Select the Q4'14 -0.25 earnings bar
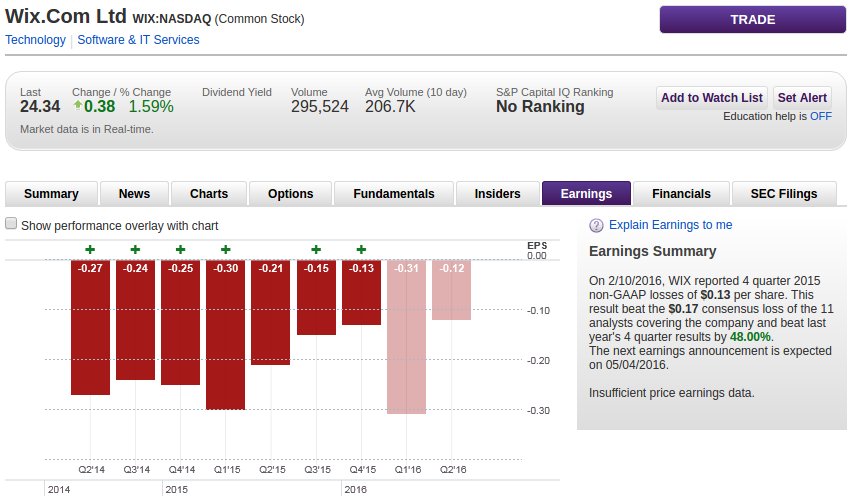This screenshot has height=503, width=855. 180,322
